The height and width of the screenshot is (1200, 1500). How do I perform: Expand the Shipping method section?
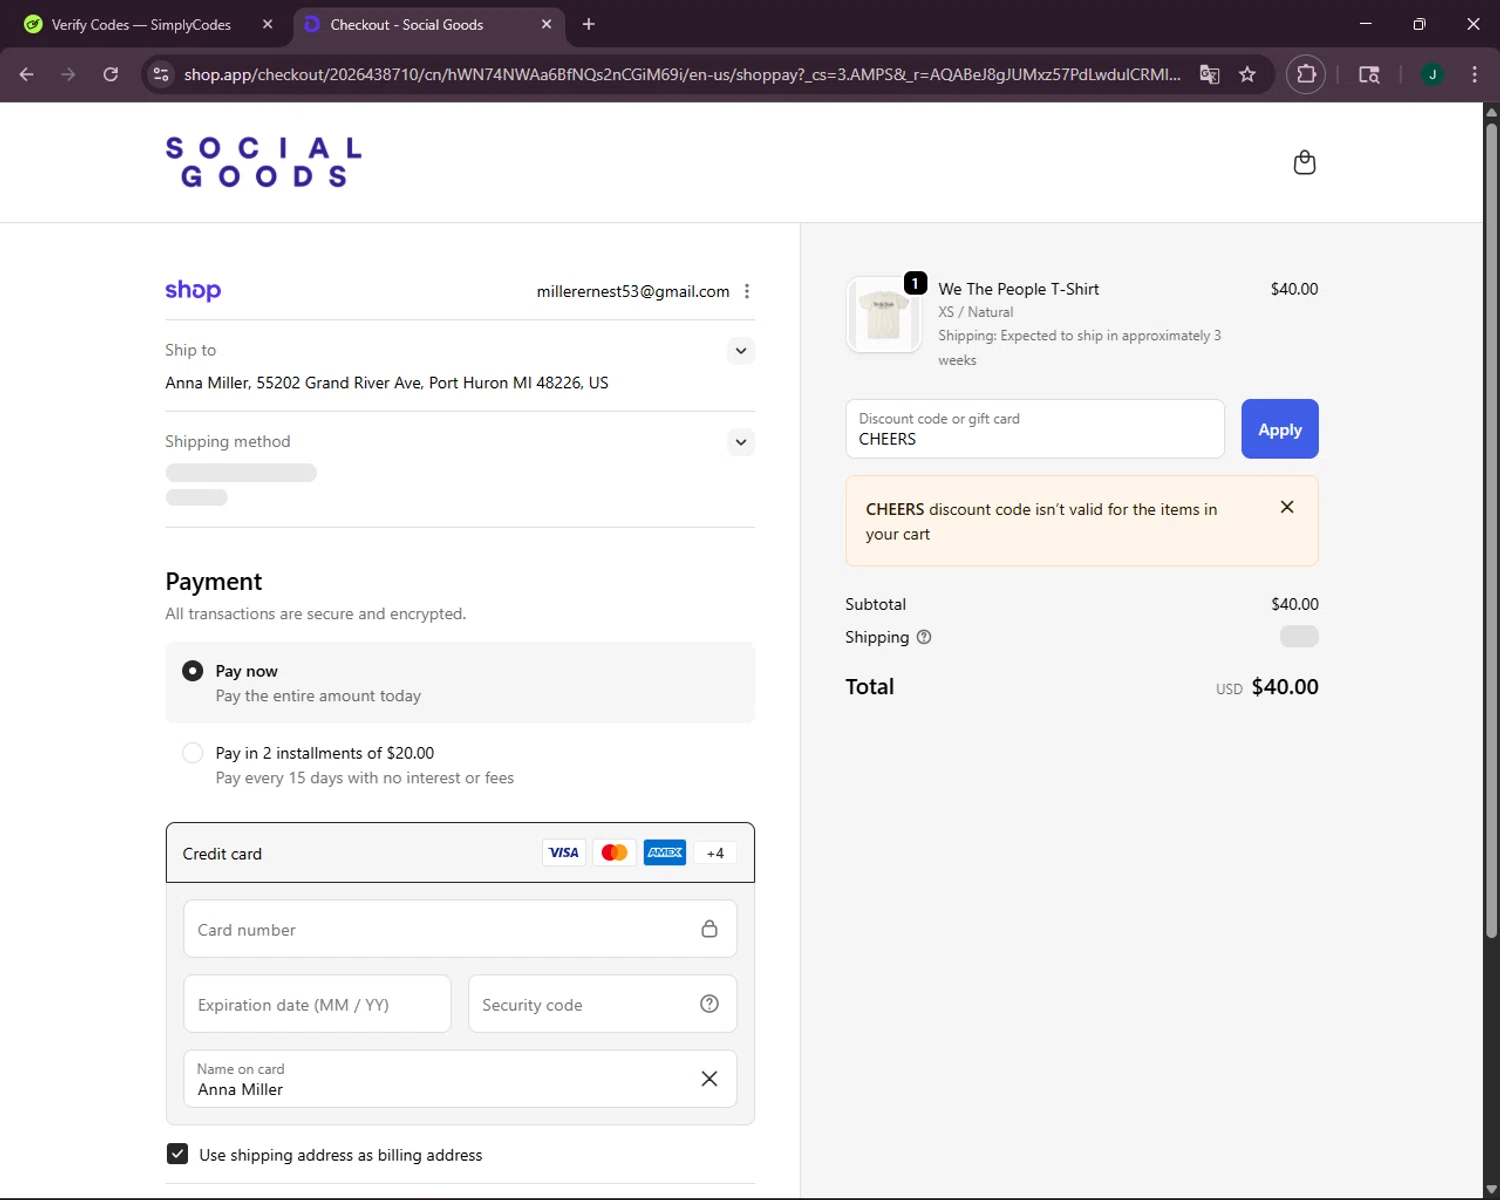pyautogui.click(x=741, y=442)
